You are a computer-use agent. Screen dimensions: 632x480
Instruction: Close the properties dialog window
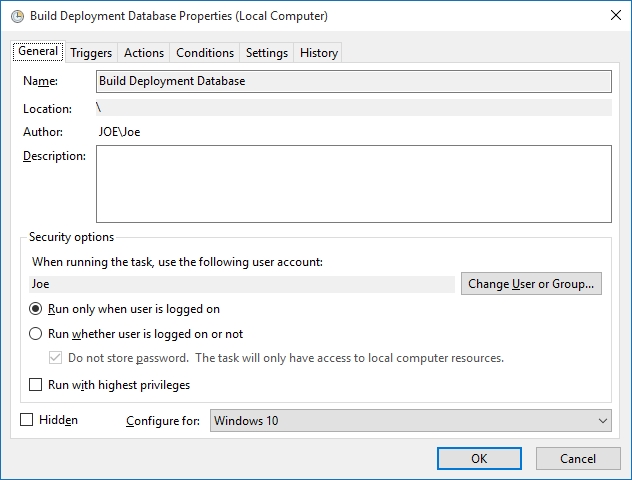pos(611,16)
